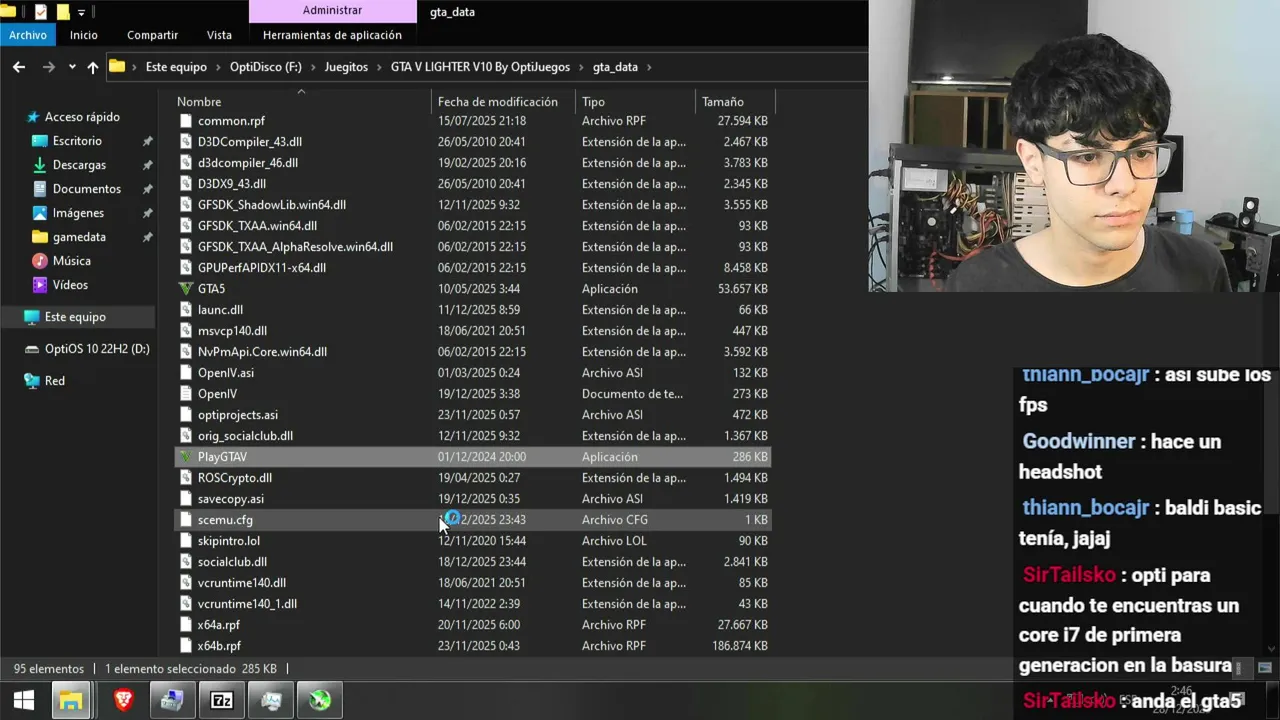Click the address bar folder icon
Viewport: 1280px width, 720px height.
click(117, 67)
